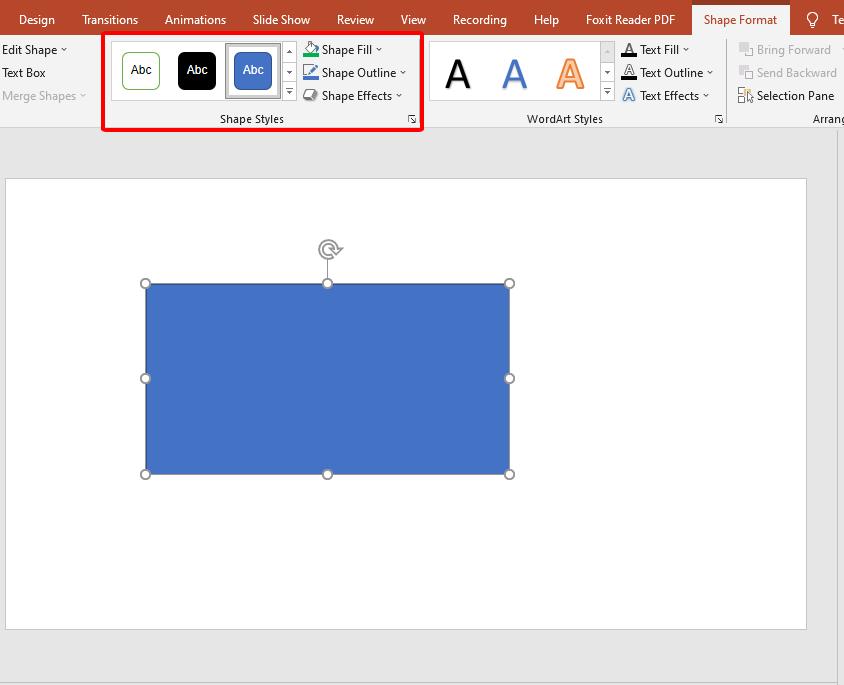
Task: Click the Shape Outline pen icon
Action: [312, 72]
